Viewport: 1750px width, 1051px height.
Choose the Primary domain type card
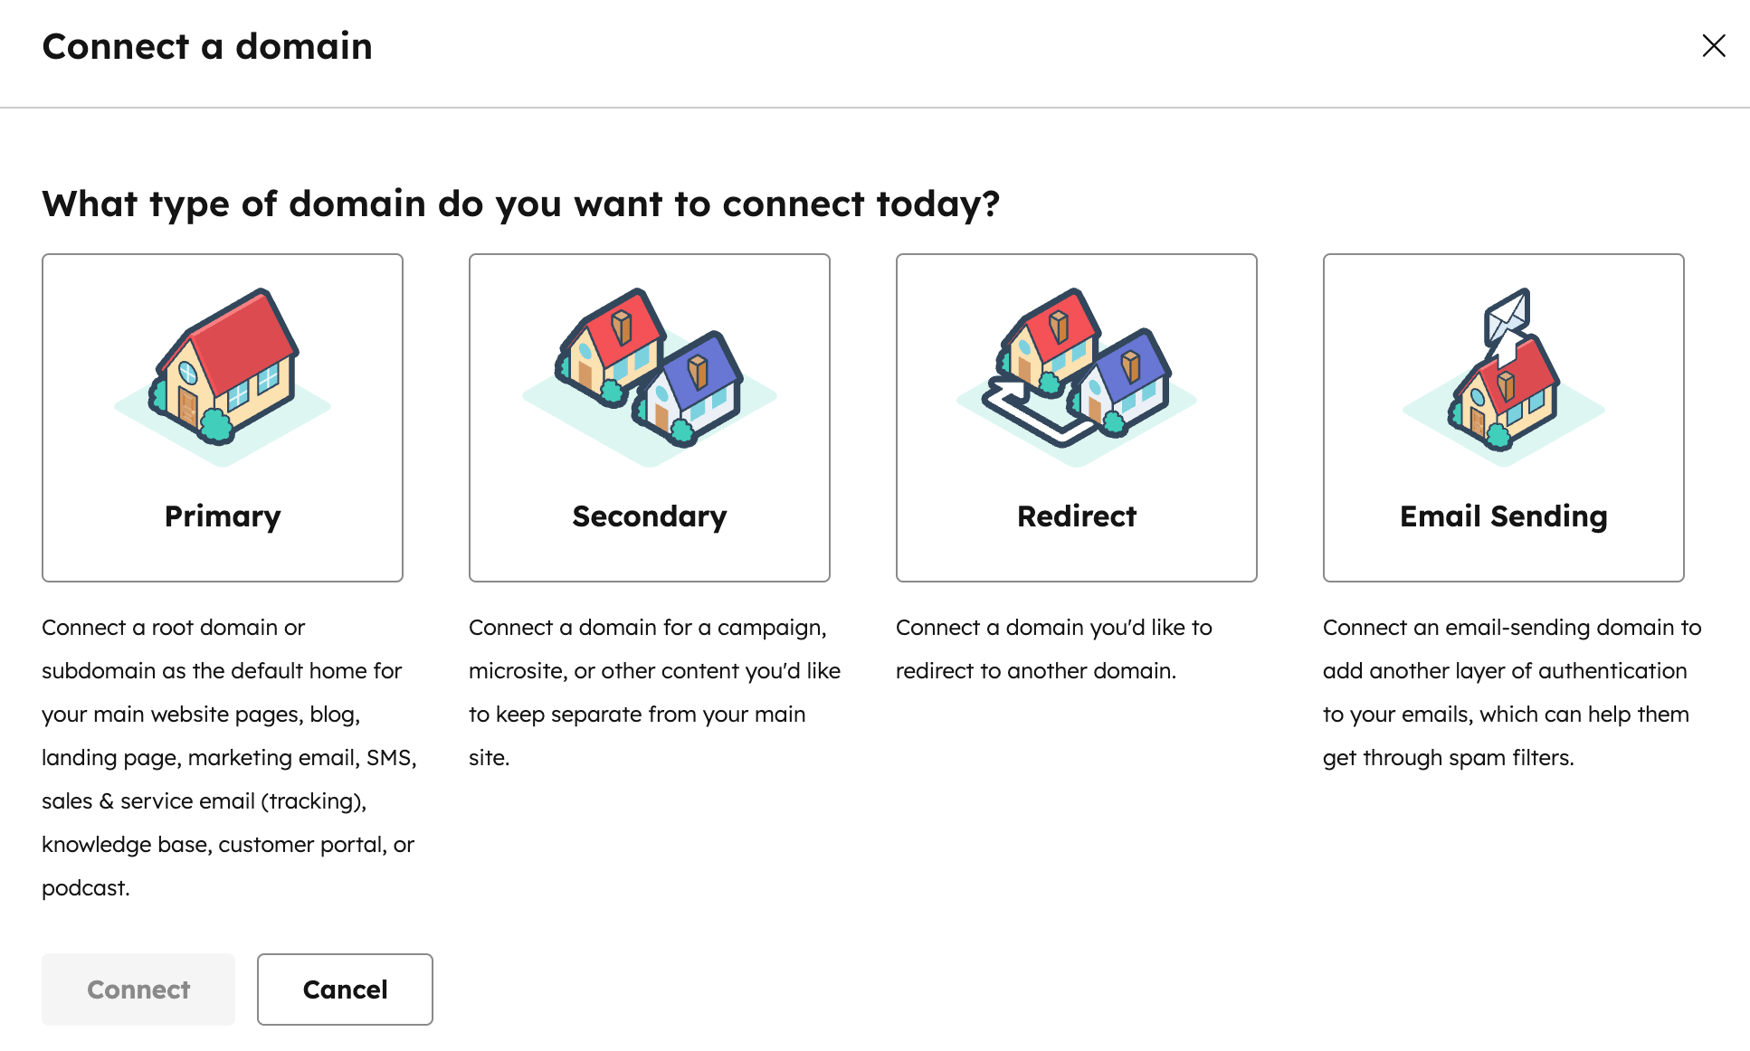point(222,417)
